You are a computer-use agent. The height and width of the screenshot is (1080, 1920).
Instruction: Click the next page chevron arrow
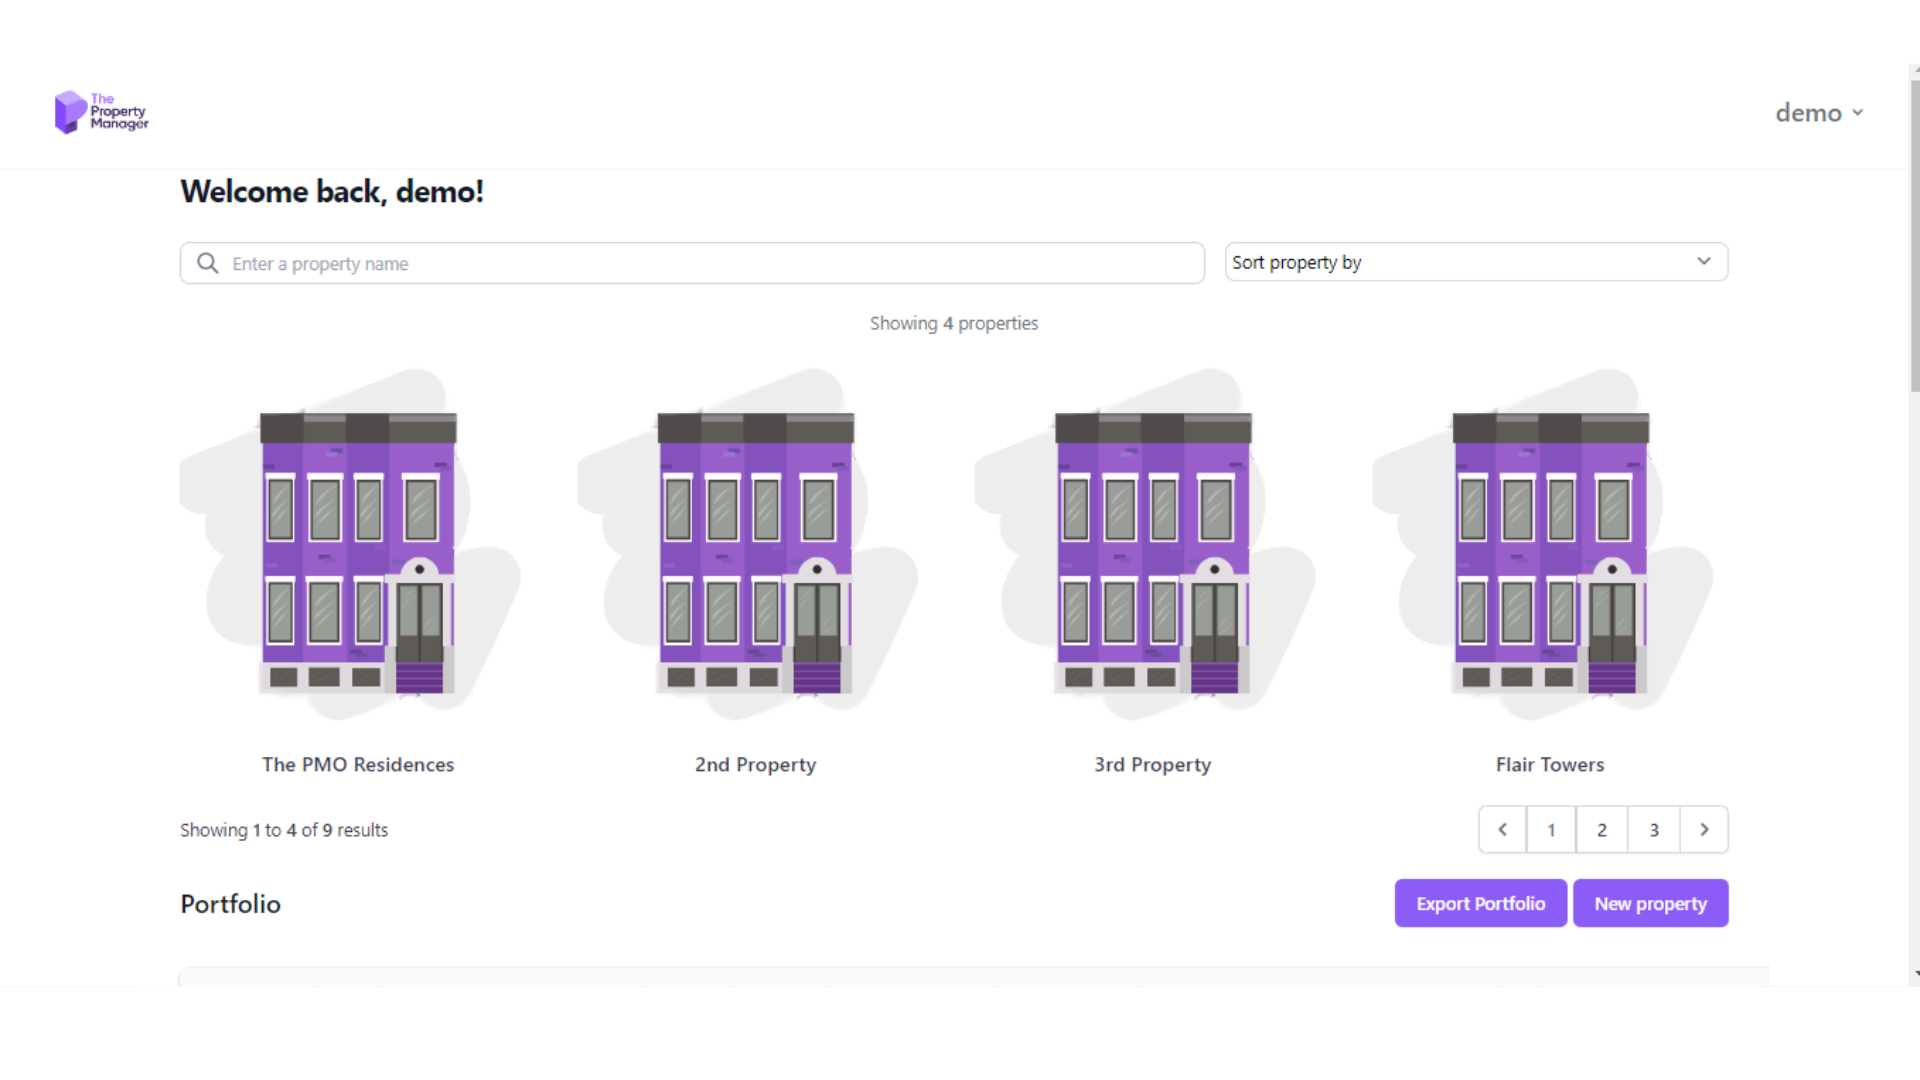pos(1704,829)
